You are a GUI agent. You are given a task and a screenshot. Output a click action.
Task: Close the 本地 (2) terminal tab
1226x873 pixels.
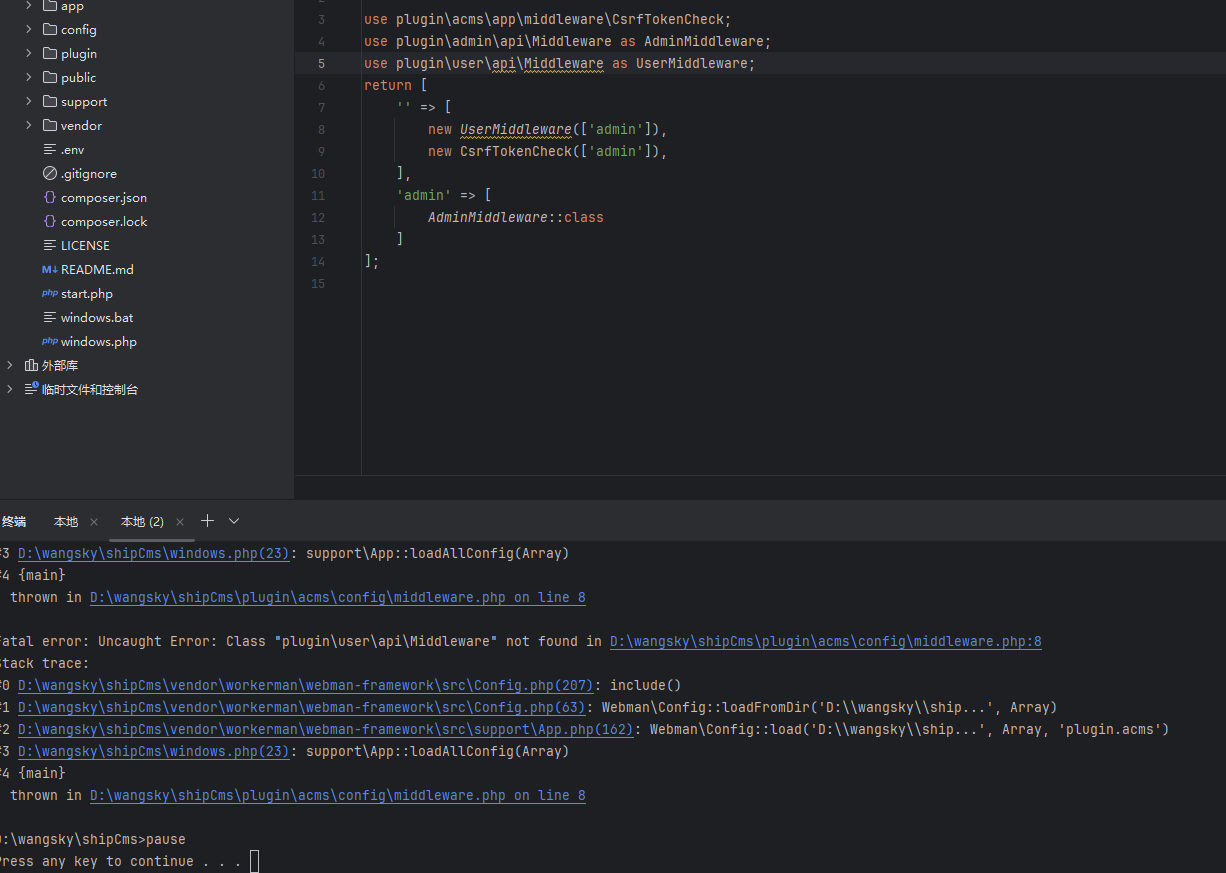click(x=180, y=522)
